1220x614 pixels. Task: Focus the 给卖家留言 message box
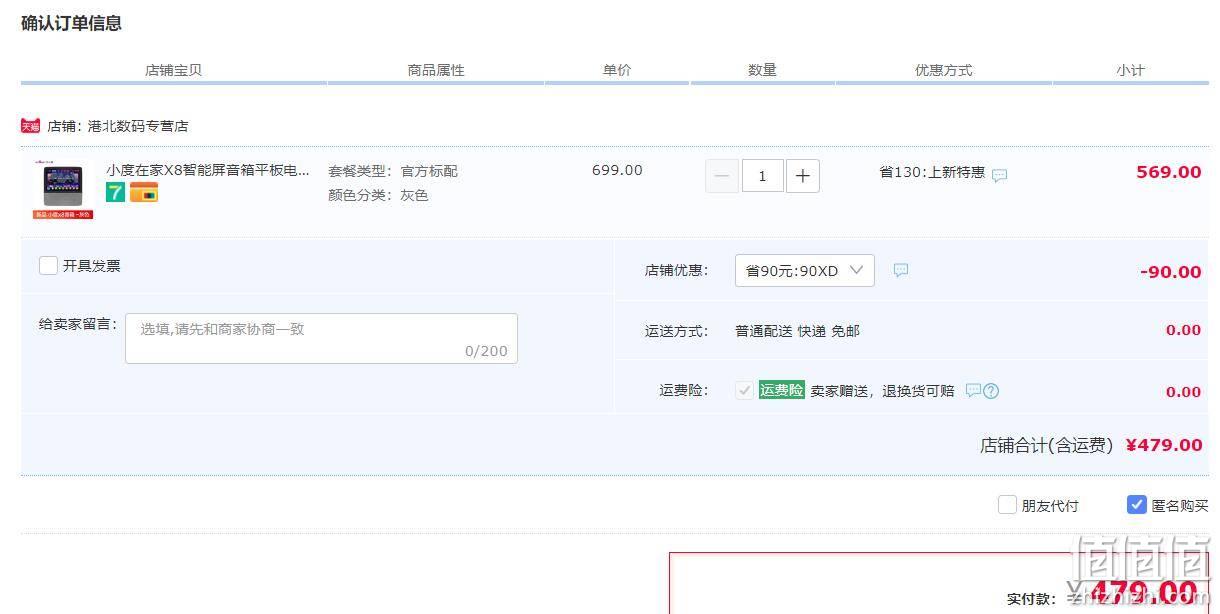point(321,338)
